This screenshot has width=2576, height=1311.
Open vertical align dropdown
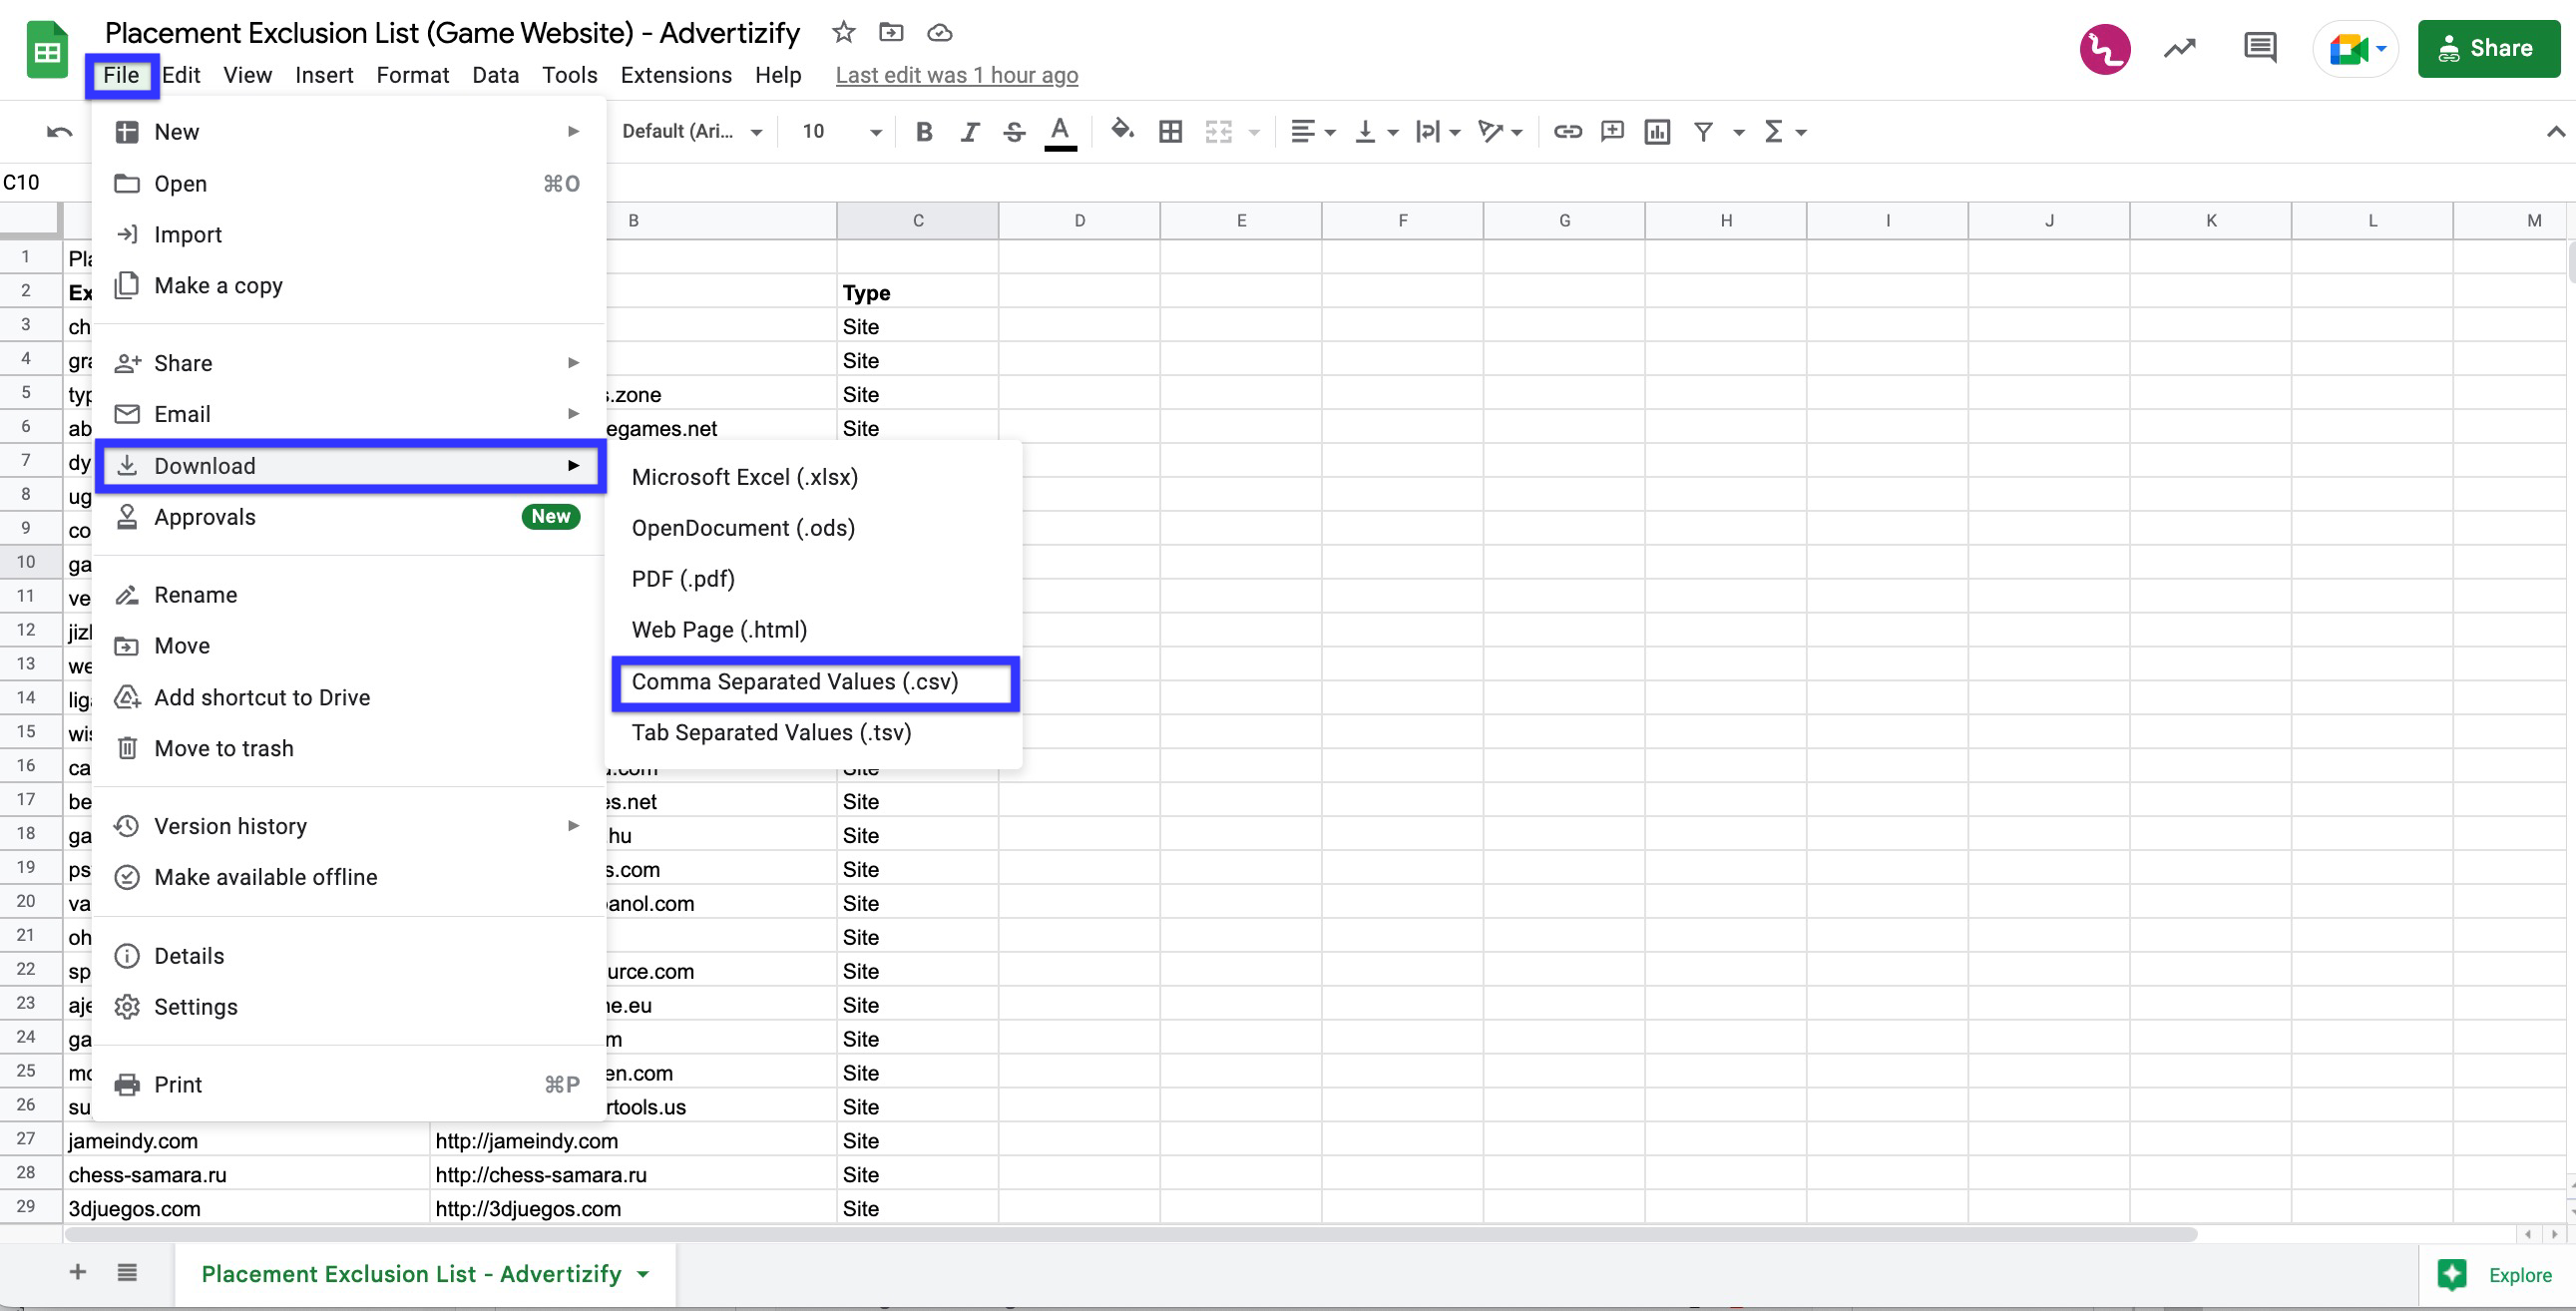click(1376, 131)
